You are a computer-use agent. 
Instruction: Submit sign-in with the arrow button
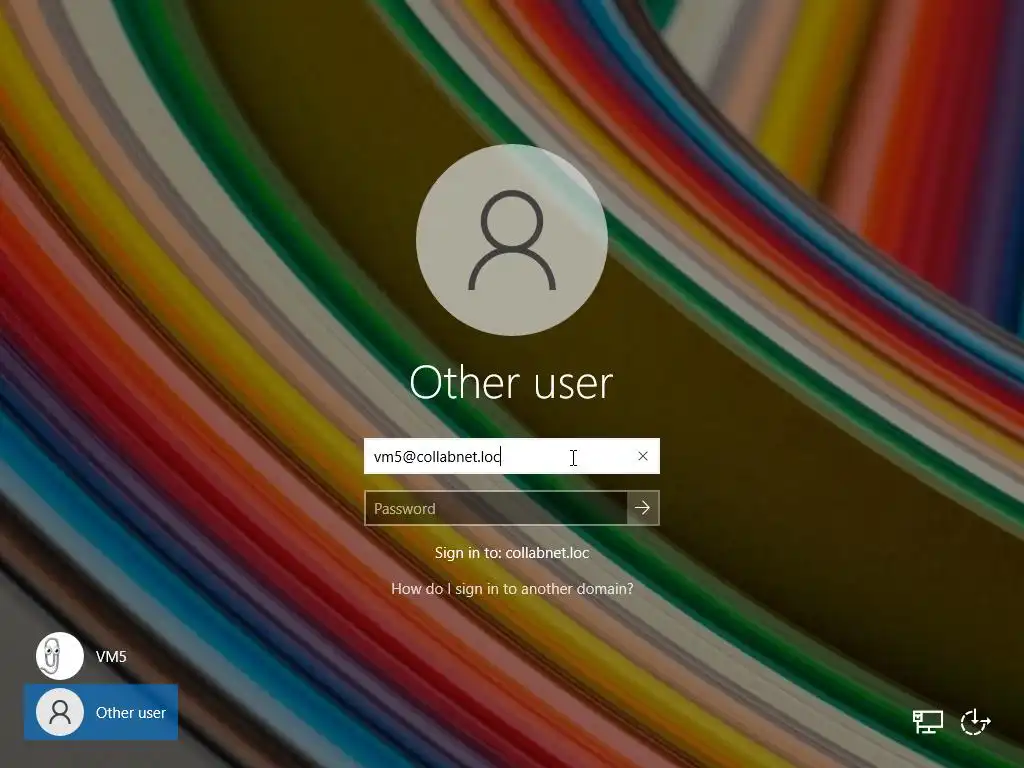(x=643, y=508)
